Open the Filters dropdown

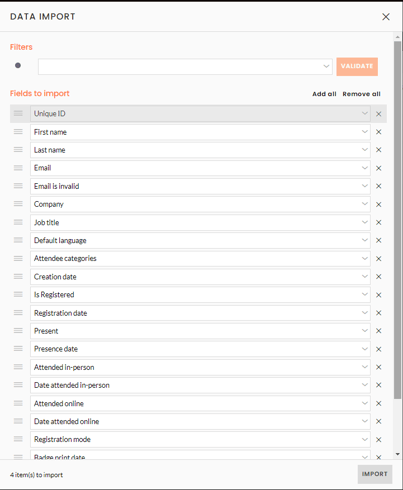click(185, 66)
